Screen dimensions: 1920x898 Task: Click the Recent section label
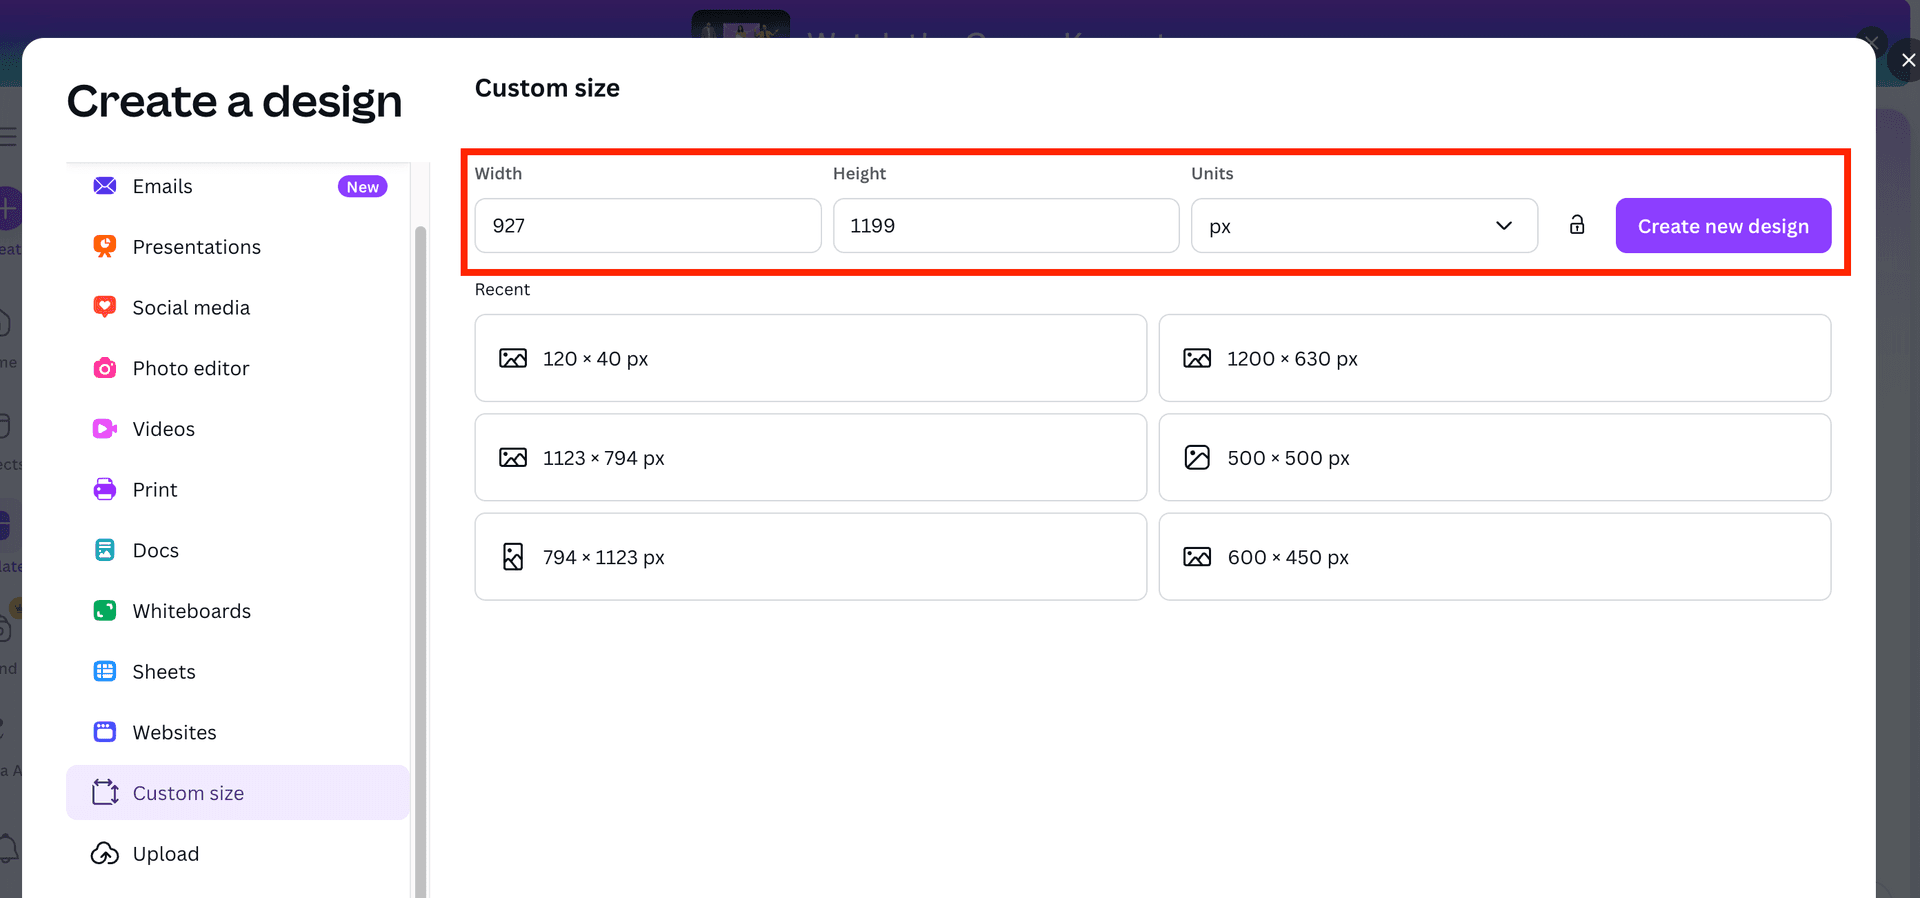tap(502, 289)
